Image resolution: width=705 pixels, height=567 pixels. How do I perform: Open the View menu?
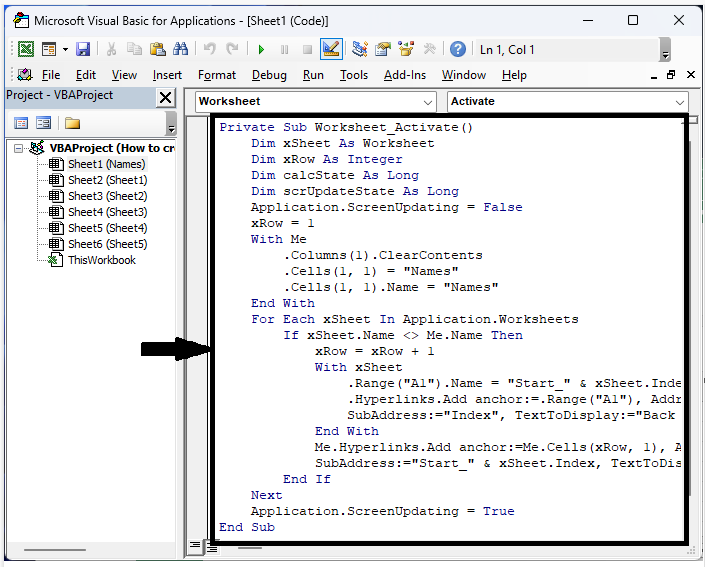point(124,75)
